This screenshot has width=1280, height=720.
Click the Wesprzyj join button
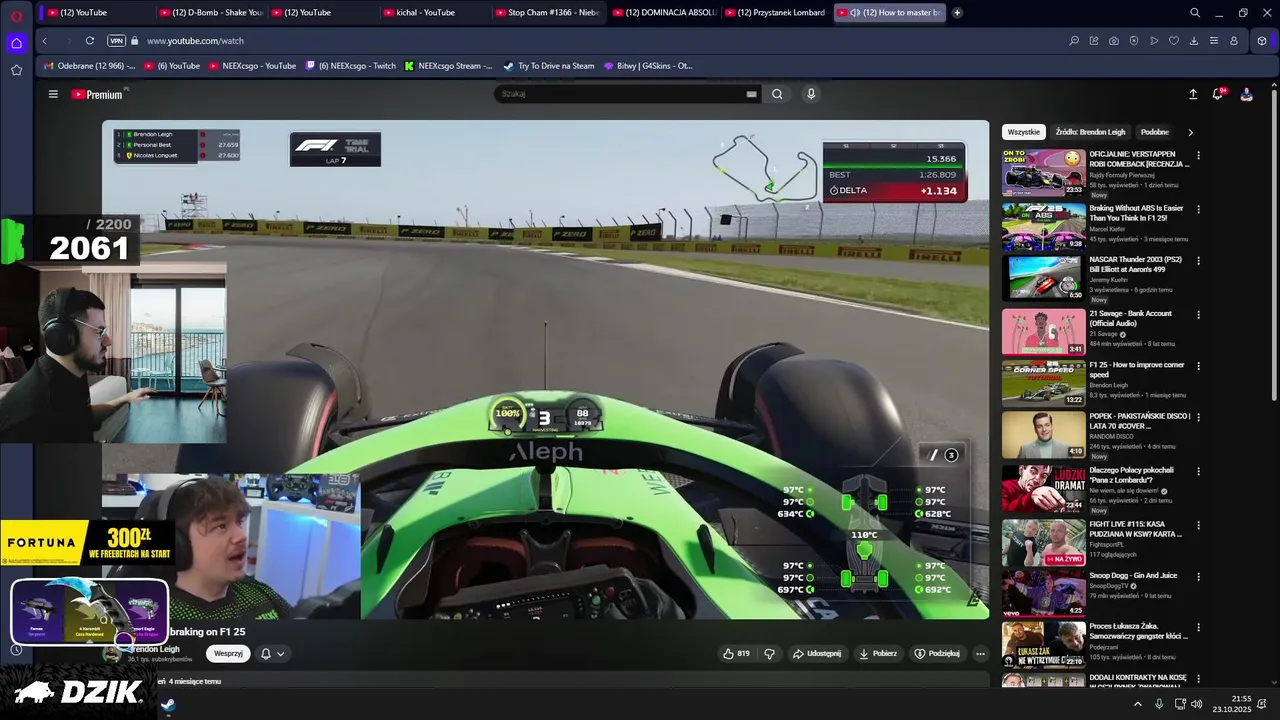point(228,654)
